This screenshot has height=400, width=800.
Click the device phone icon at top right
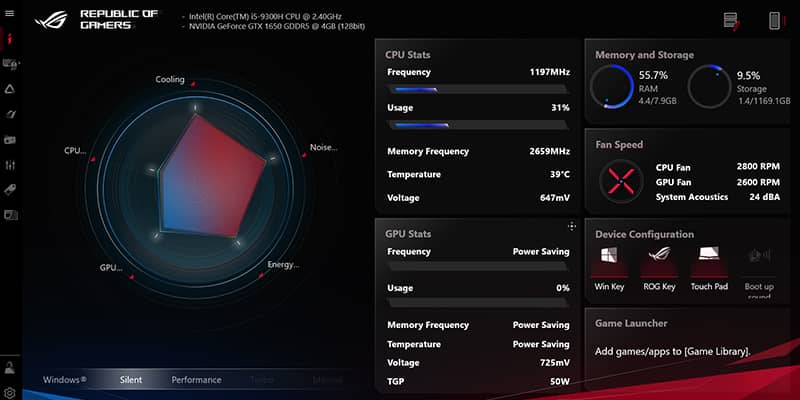point(774,20)
